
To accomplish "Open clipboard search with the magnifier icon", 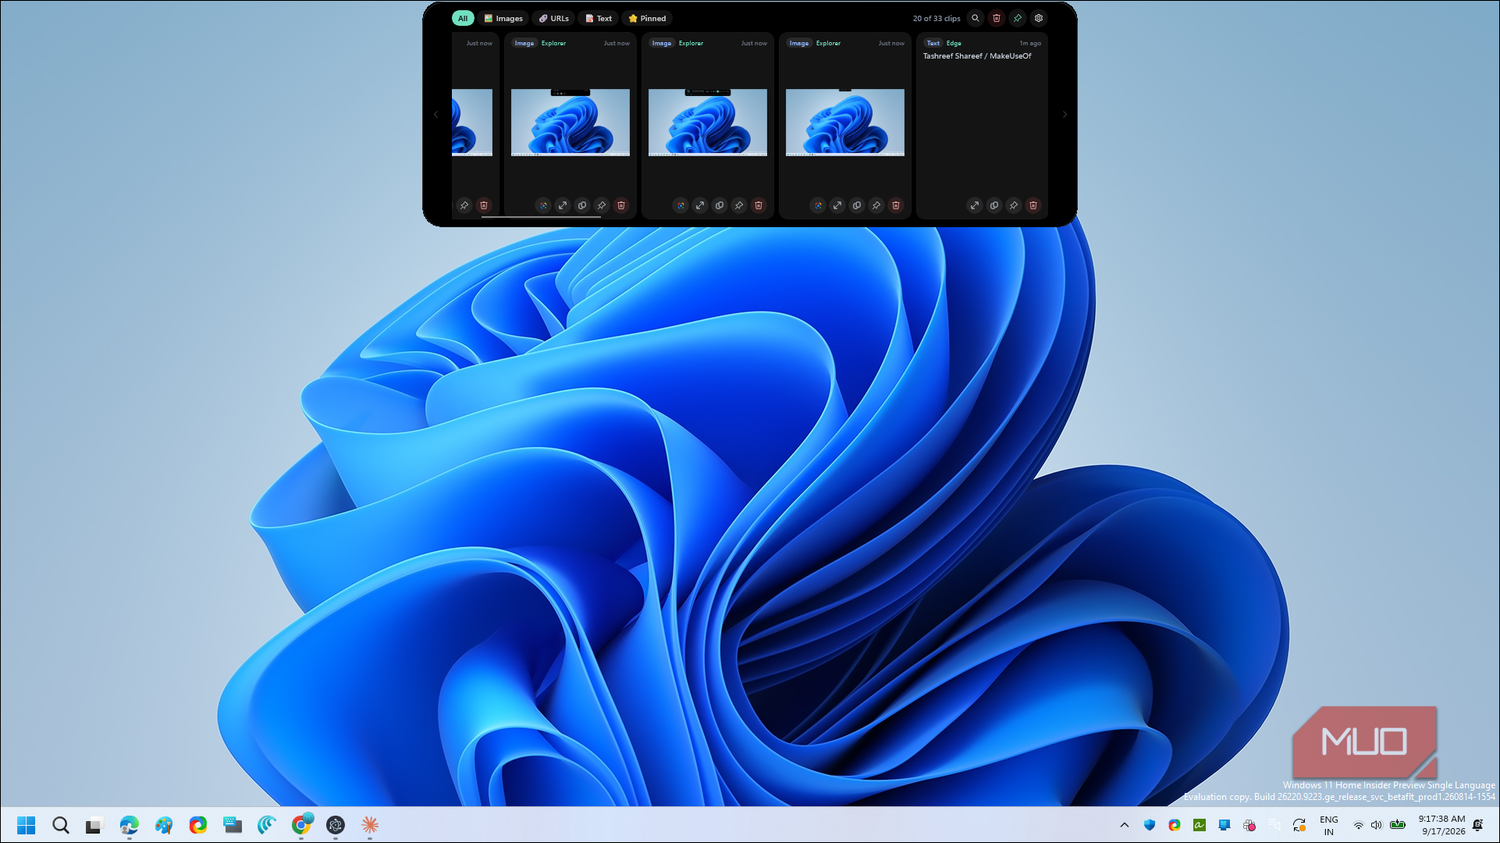I will (975, 18).
